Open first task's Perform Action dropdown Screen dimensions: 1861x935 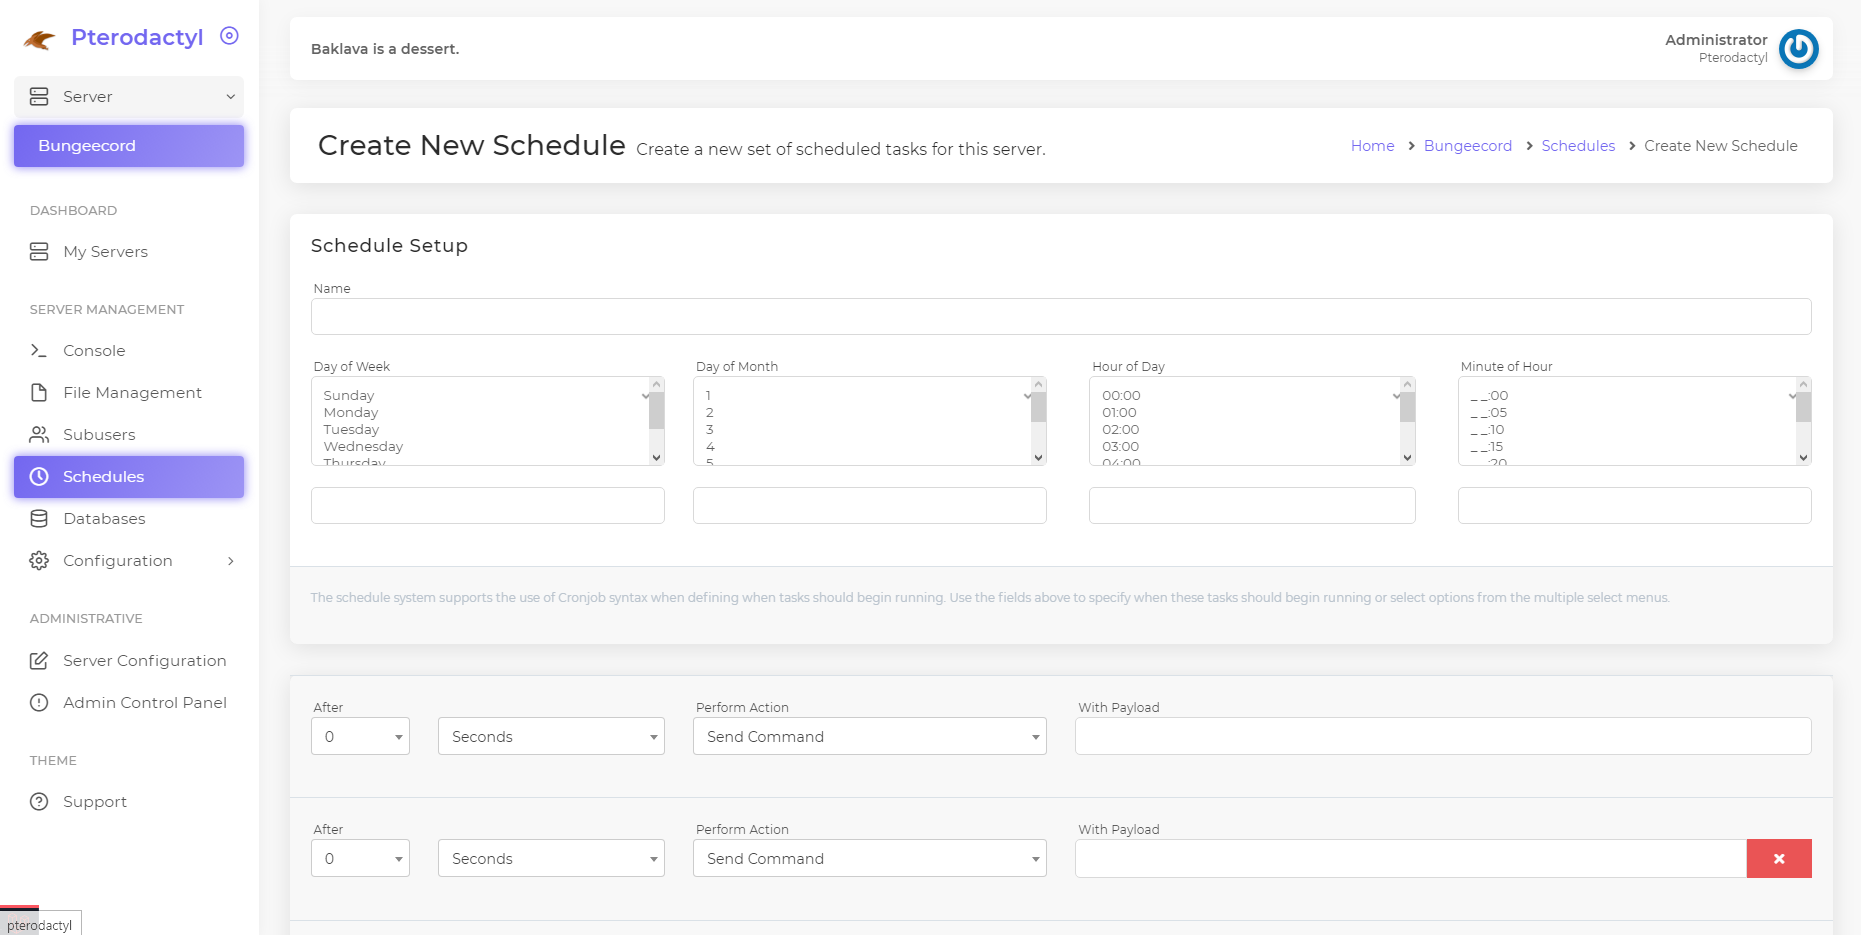pos(869,737)
